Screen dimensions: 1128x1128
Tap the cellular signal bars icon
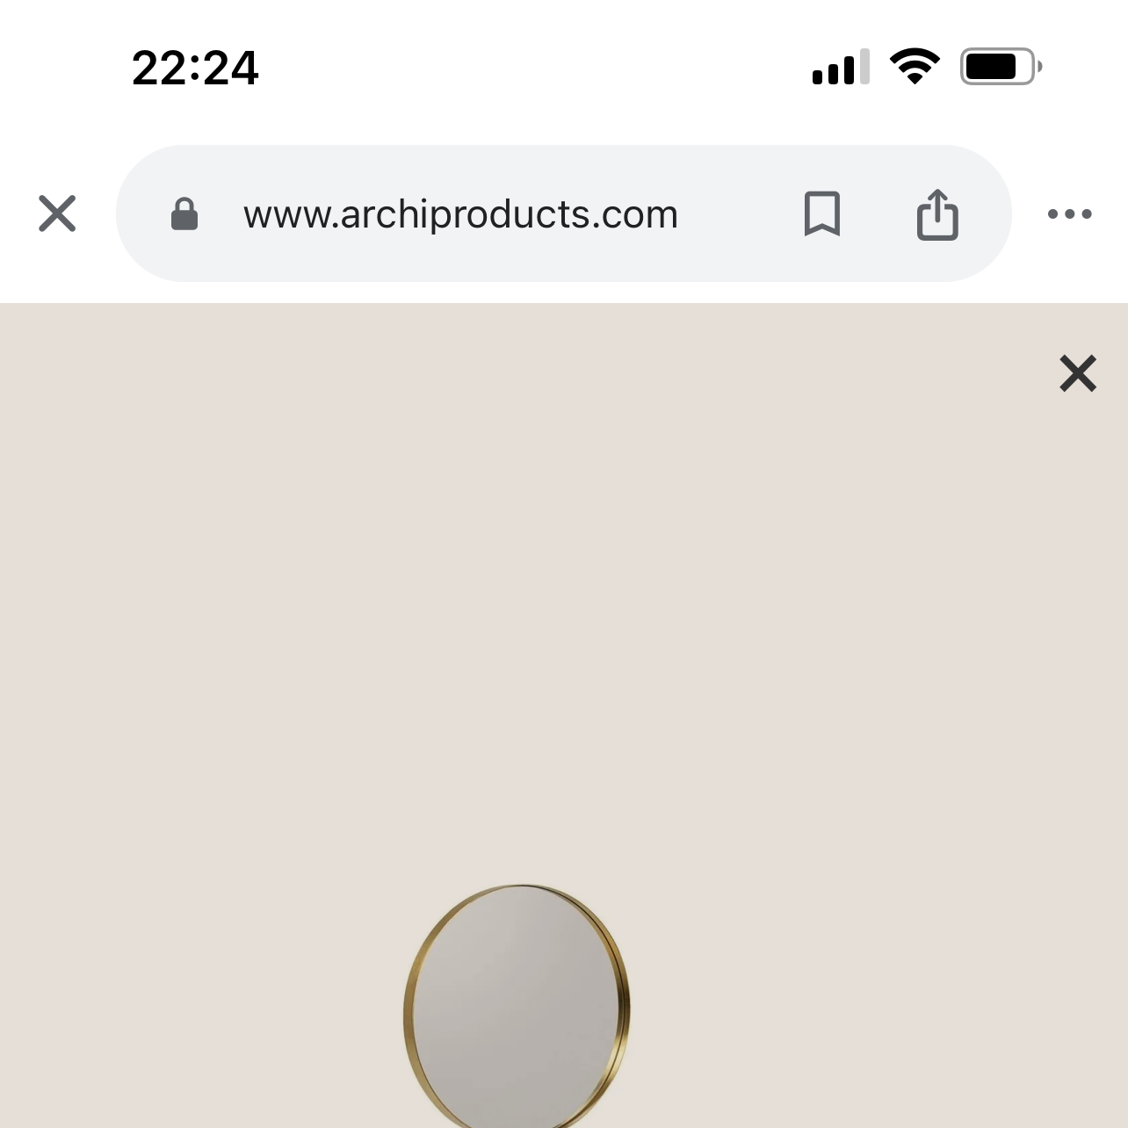(x=841, y=67)
